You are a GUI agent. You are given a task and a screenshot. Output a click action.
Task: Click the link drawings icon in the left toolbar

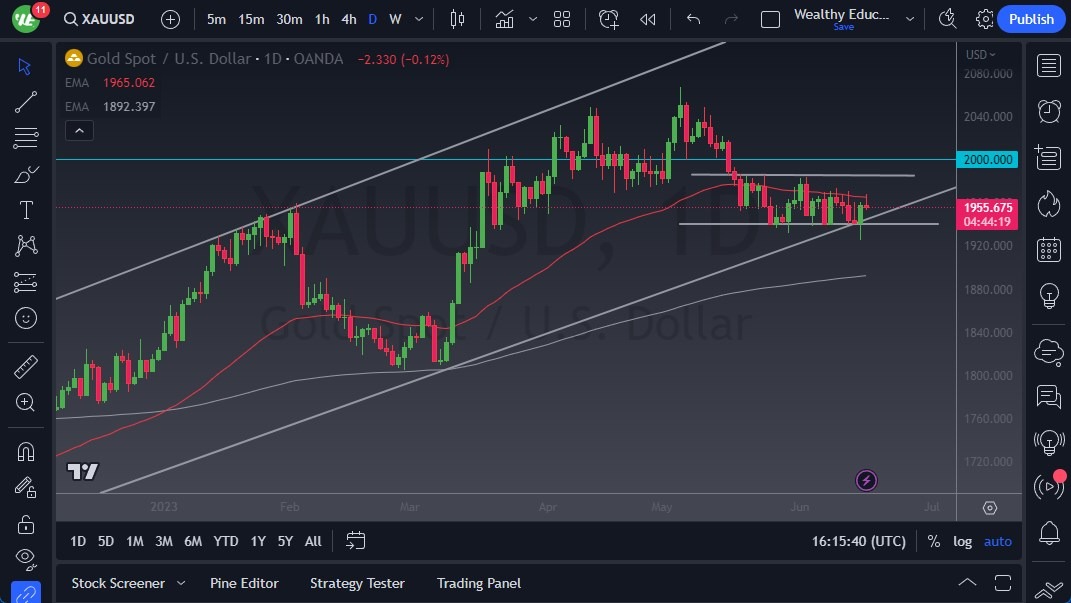(25, 593)
